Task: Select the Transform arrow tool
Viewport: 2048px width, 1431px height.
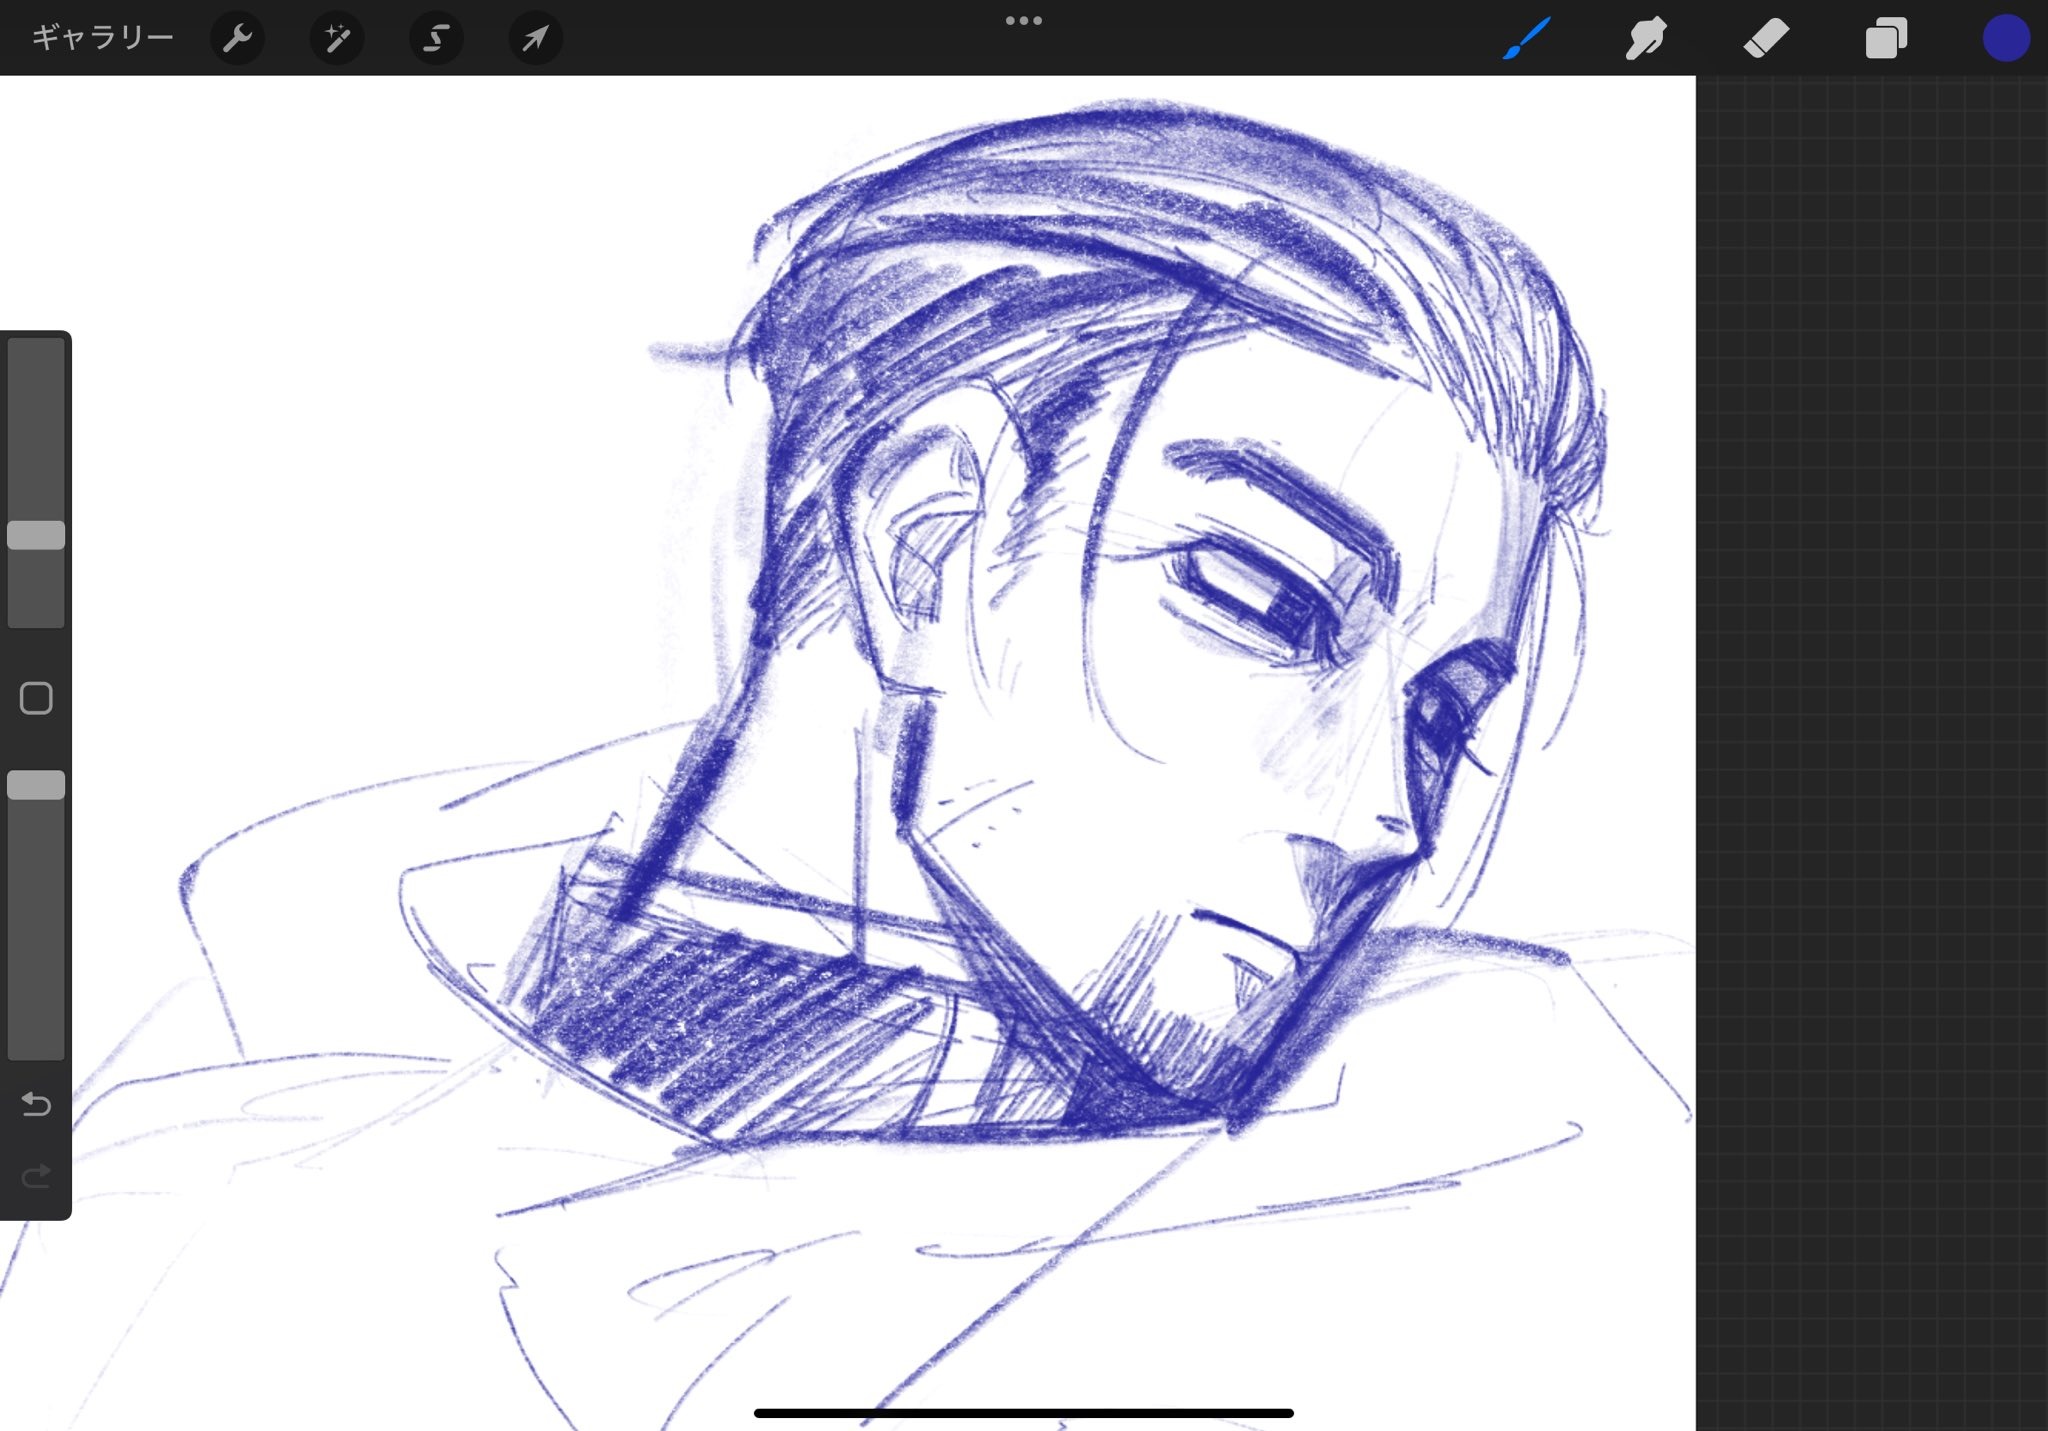Action: click(x=535, y=38)
